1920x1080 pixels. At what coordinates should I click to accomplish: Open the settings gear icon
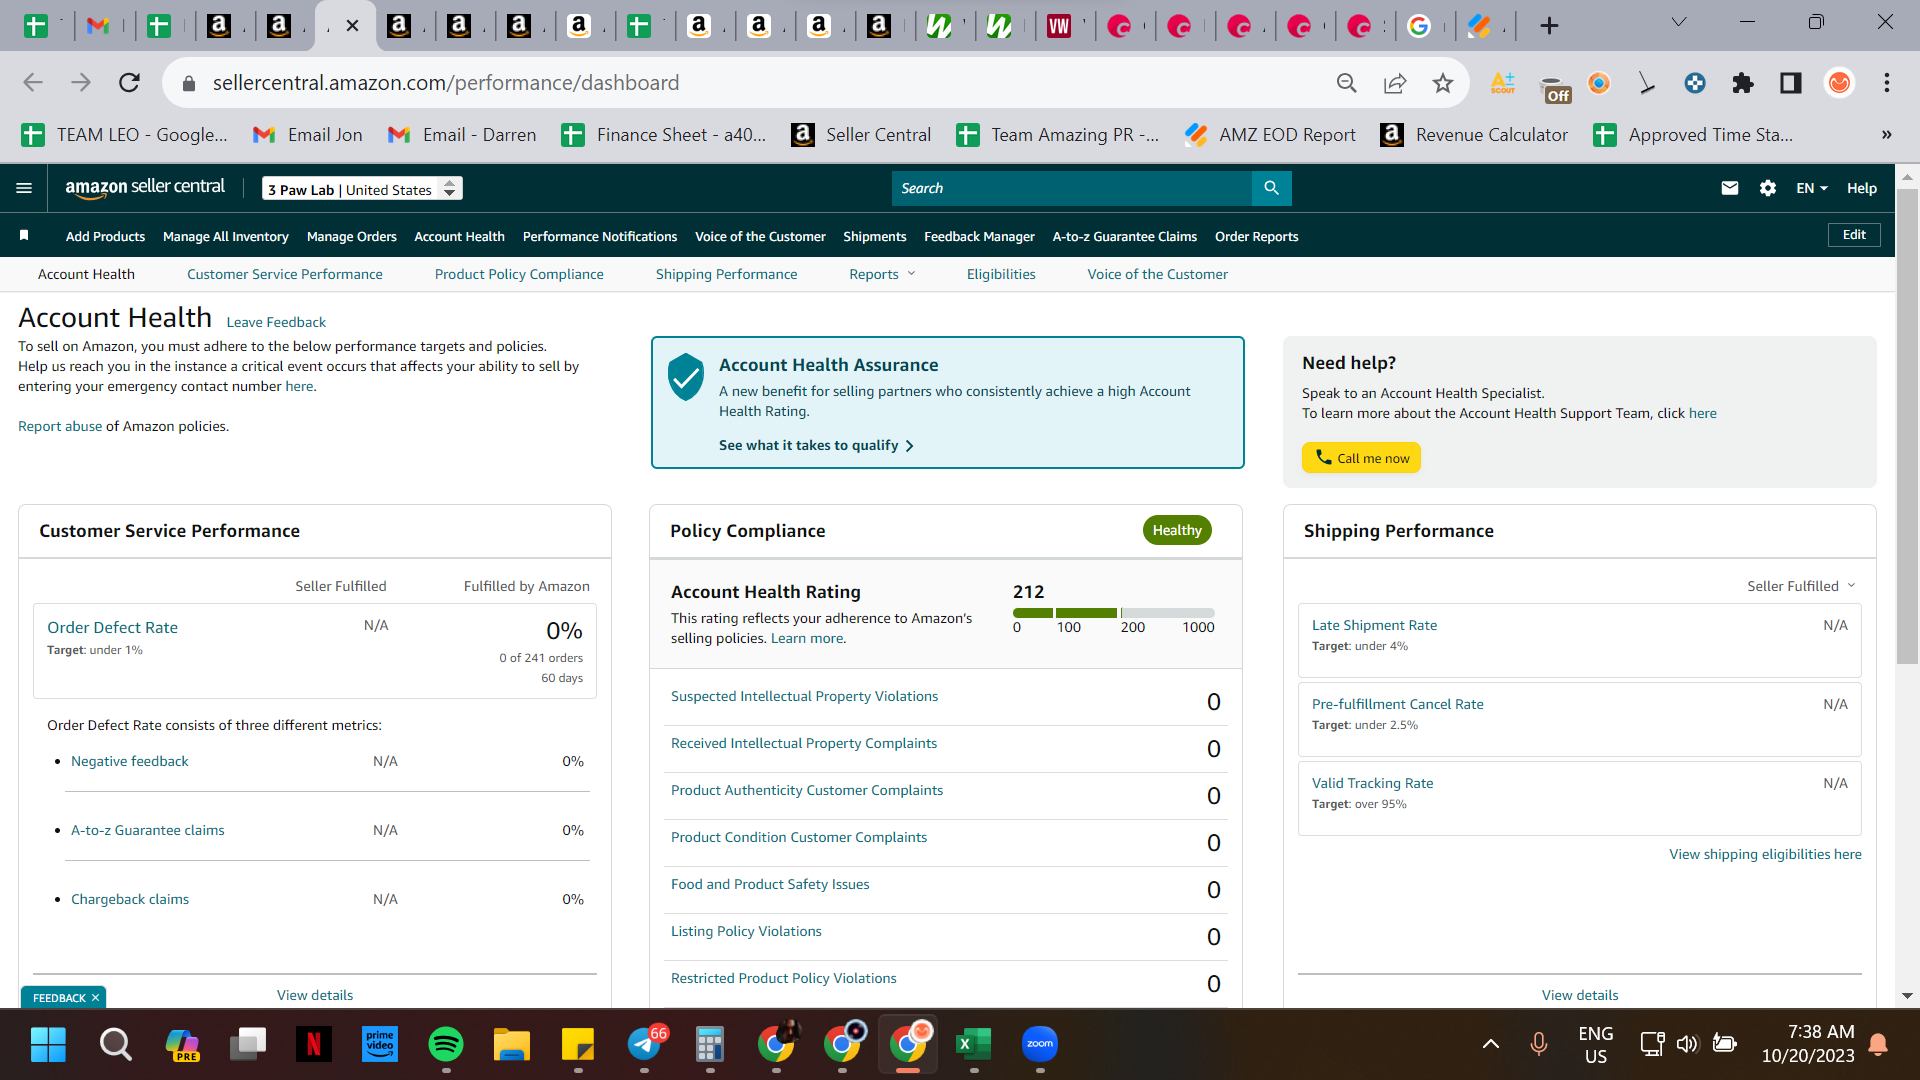click(1767, 188)
